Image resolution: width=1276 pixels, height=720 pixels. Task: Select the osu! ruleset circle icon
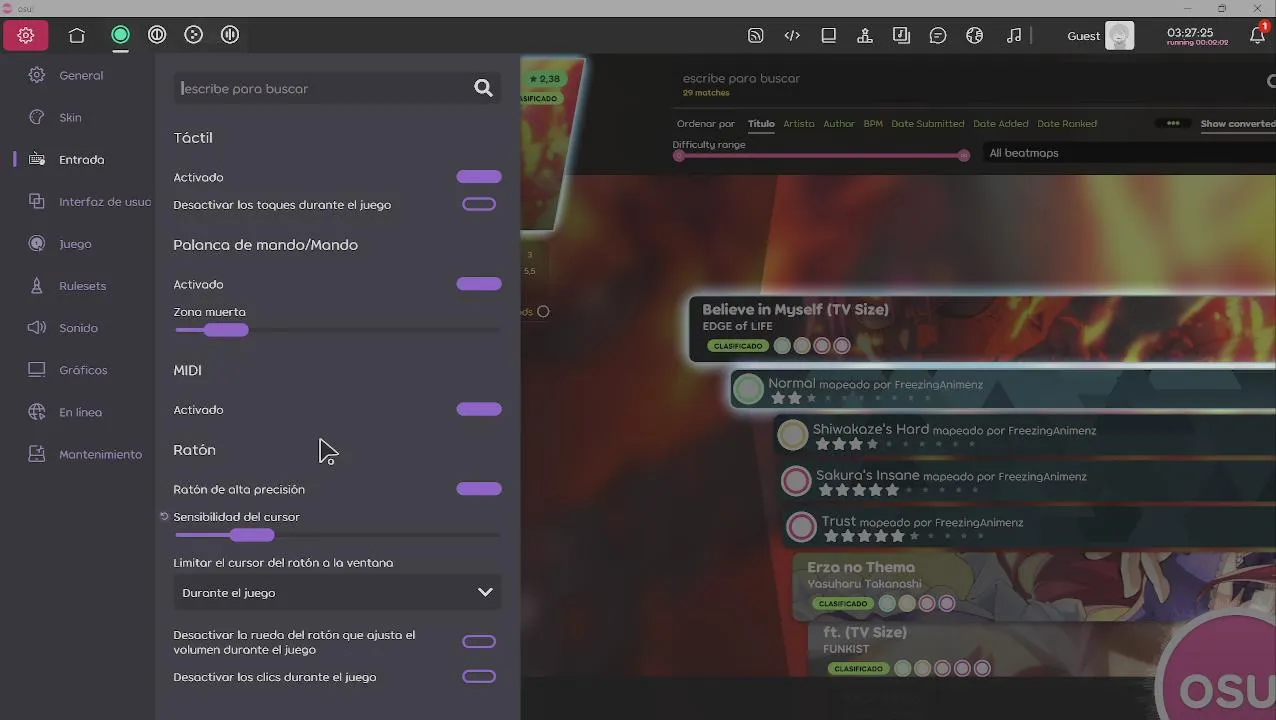click(120, 35)
